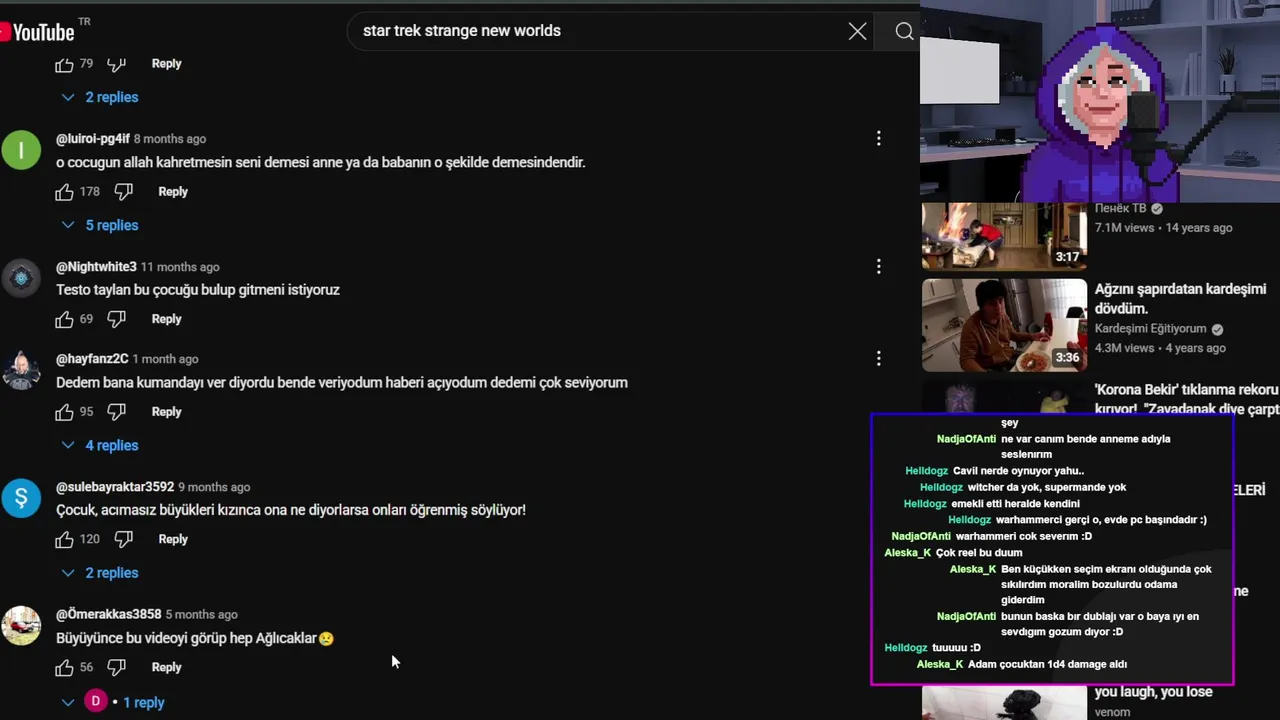Like @Nightwhite3's comment
This screenshot has height=720, width=1280.
tap(64, 319)
